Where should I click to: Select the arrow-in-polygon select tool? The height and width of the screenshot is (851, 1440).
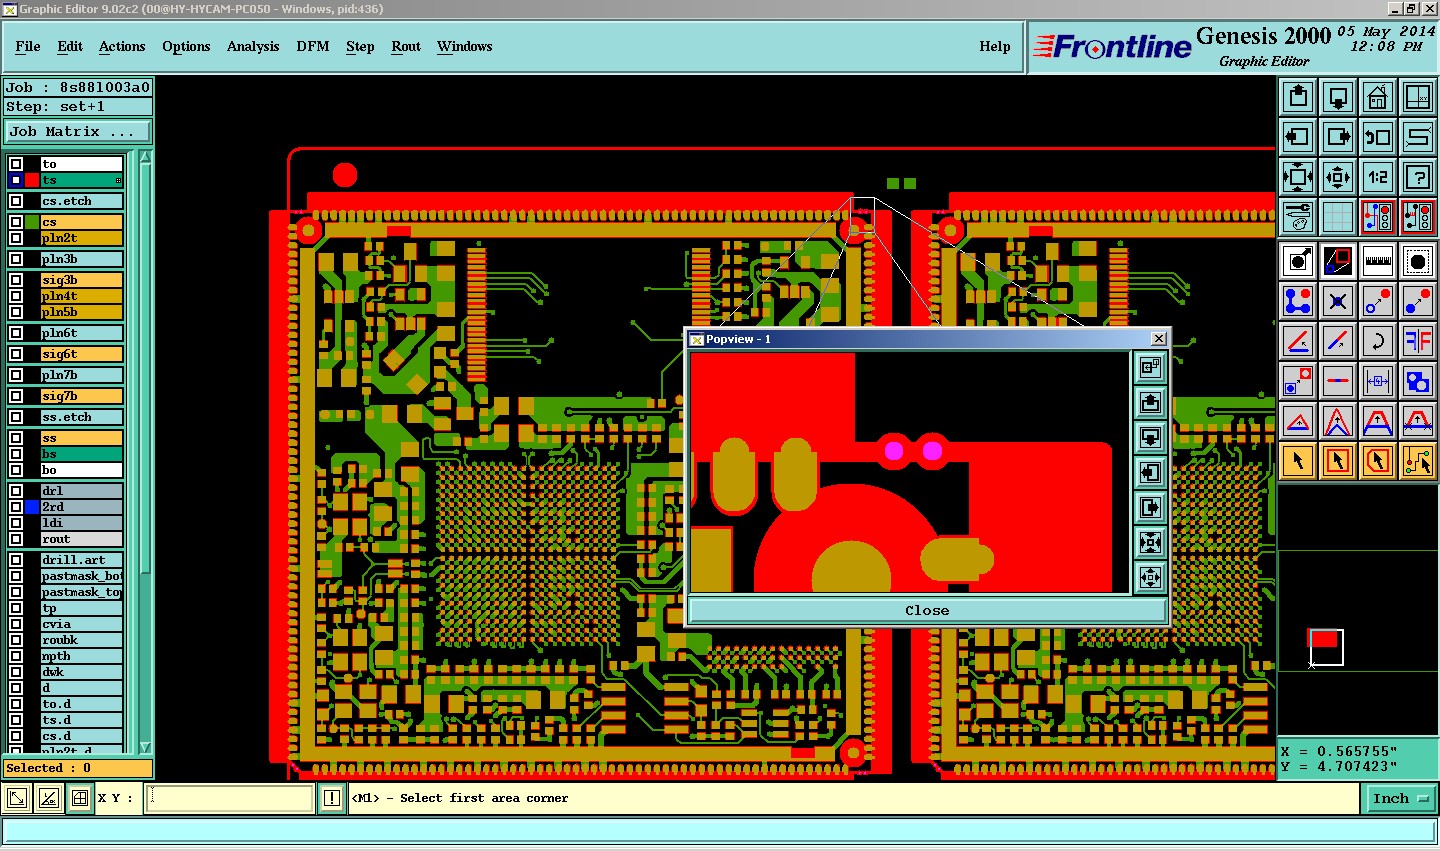pos(1378,461)
